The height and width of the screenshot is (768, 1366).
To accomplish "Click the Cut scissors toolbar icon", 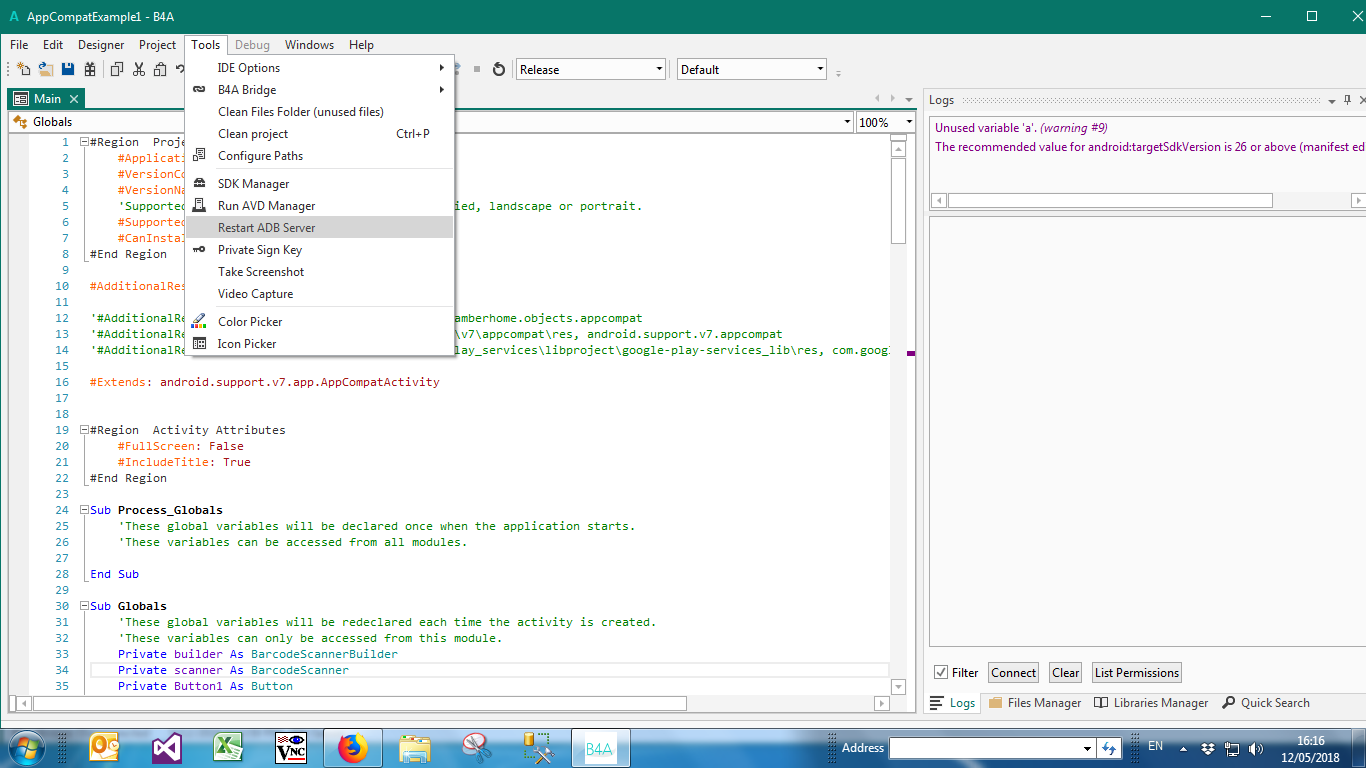I will (138, 69).
